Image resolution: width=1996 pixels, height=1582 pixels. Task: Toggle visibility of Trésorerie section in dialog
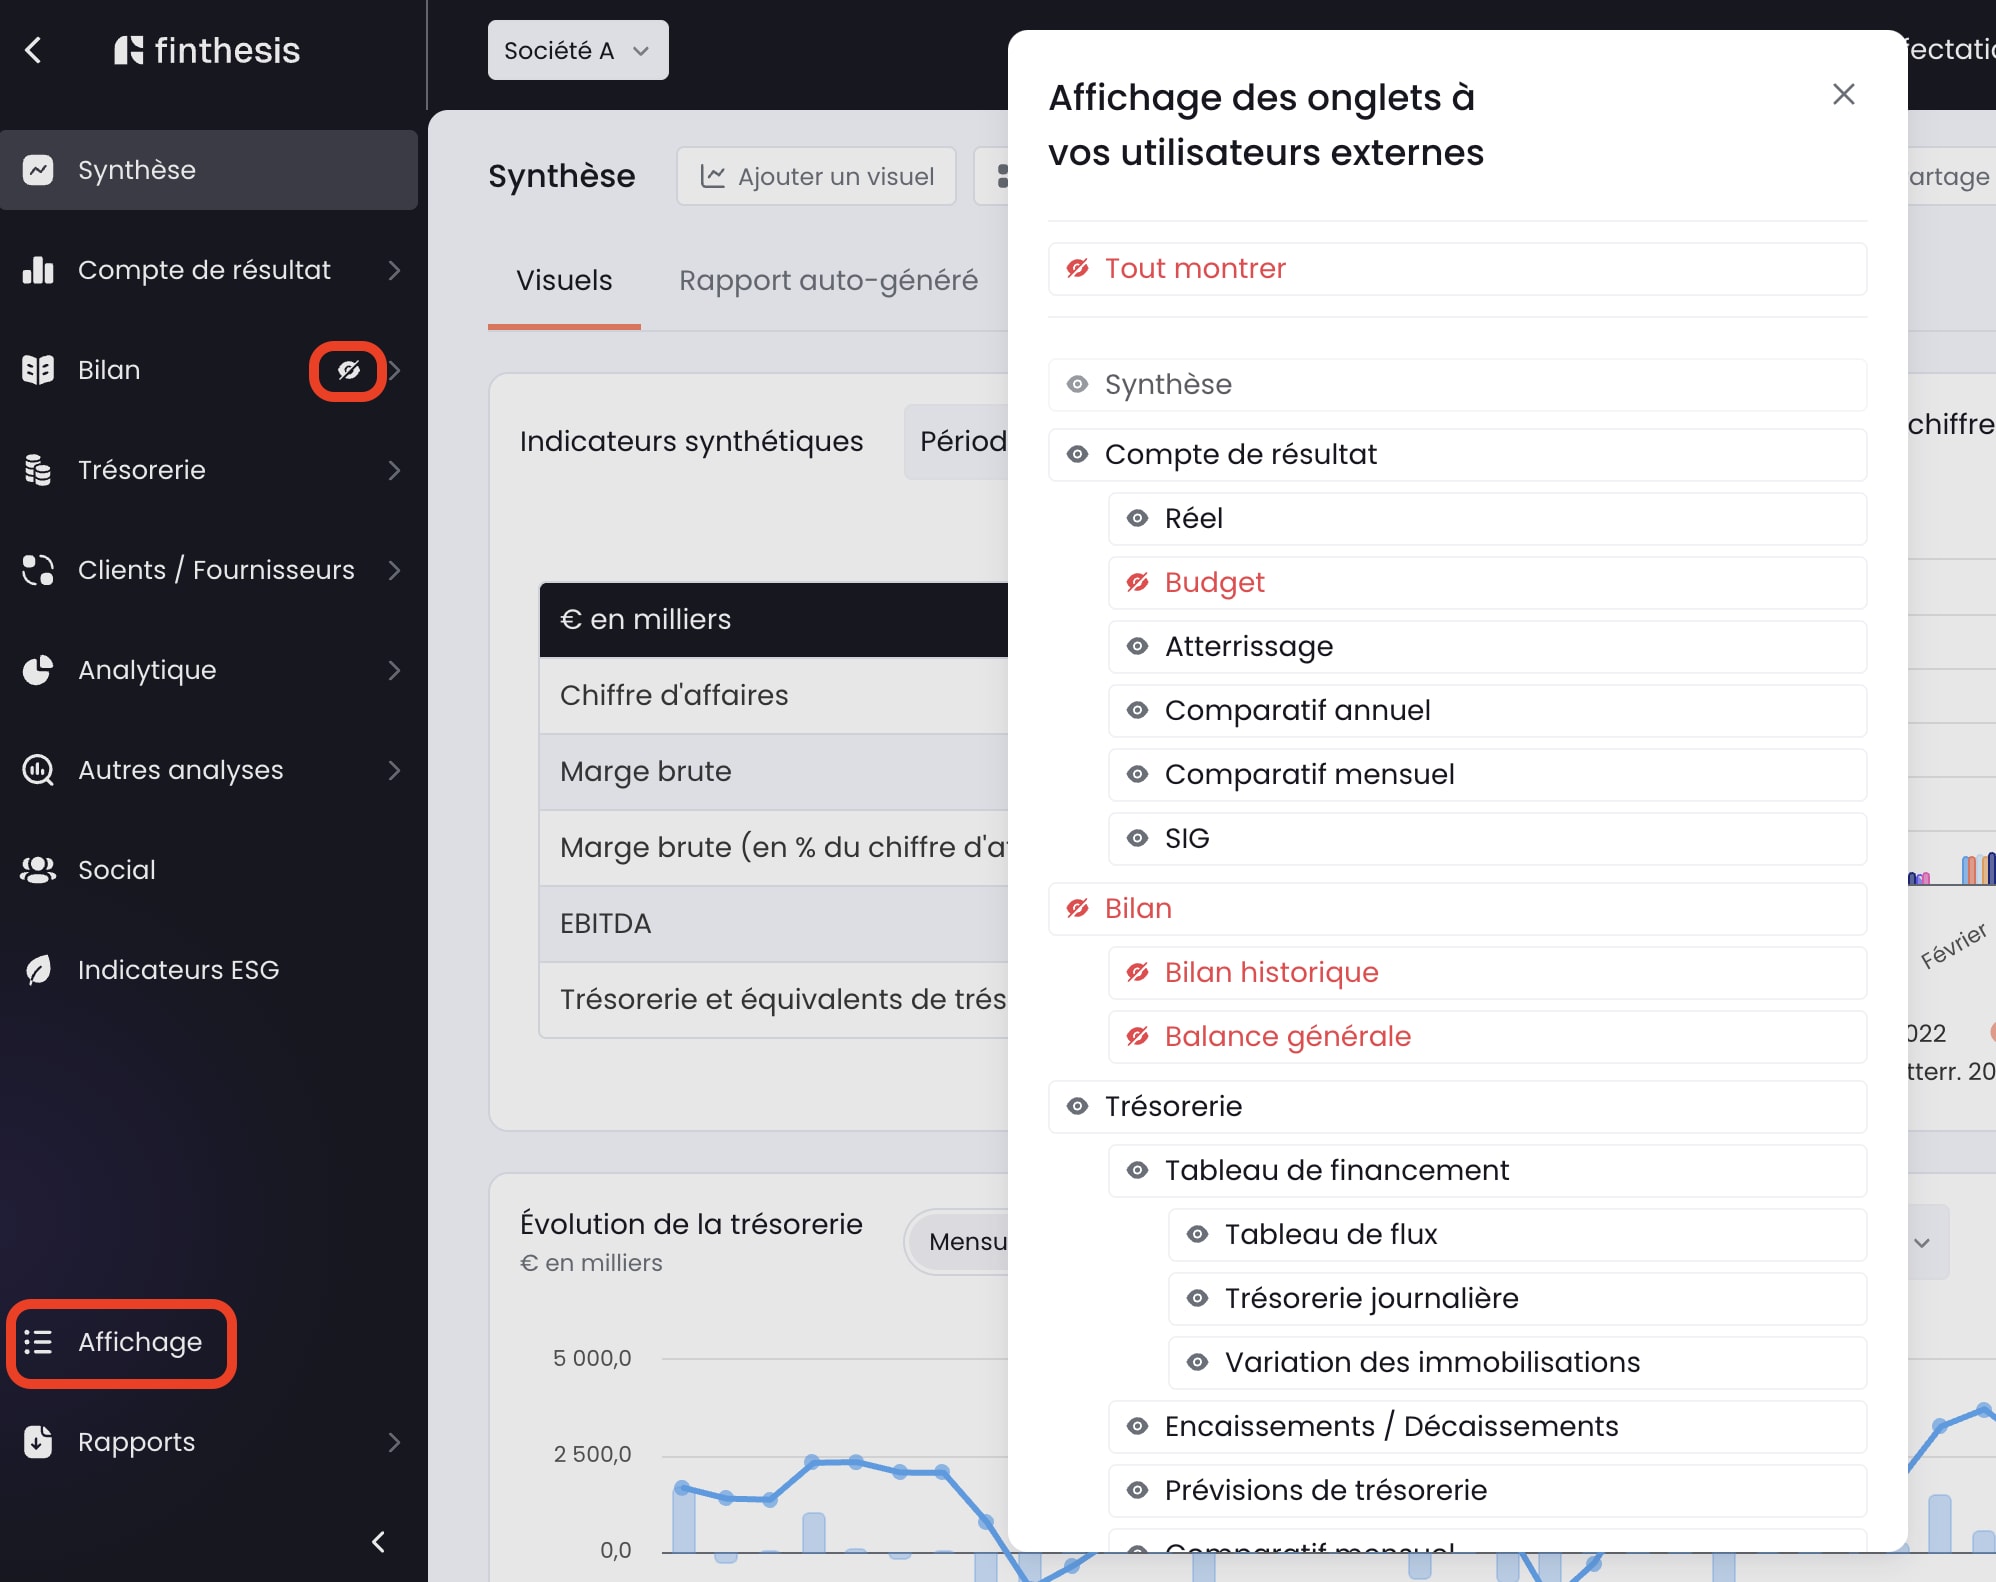point(1077,1106)
